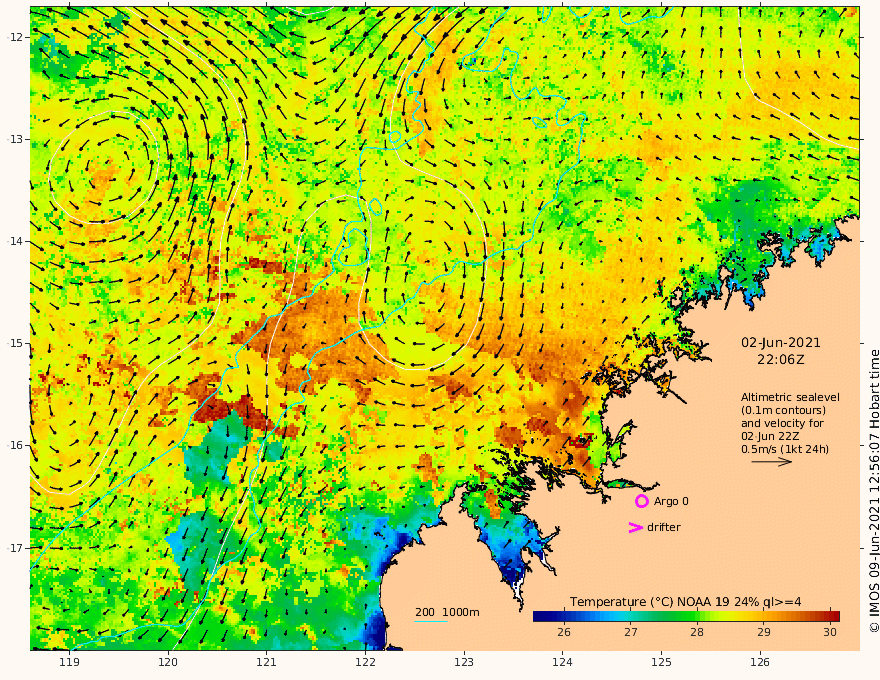
Task: Click latitude axis label -13
Action: 15,139
